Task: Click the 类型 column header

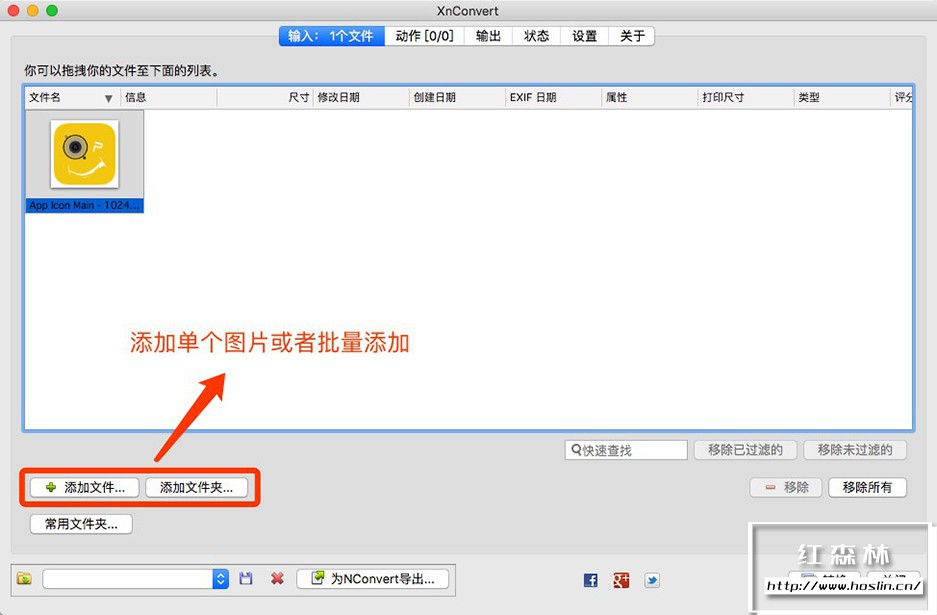Action: 842,97
